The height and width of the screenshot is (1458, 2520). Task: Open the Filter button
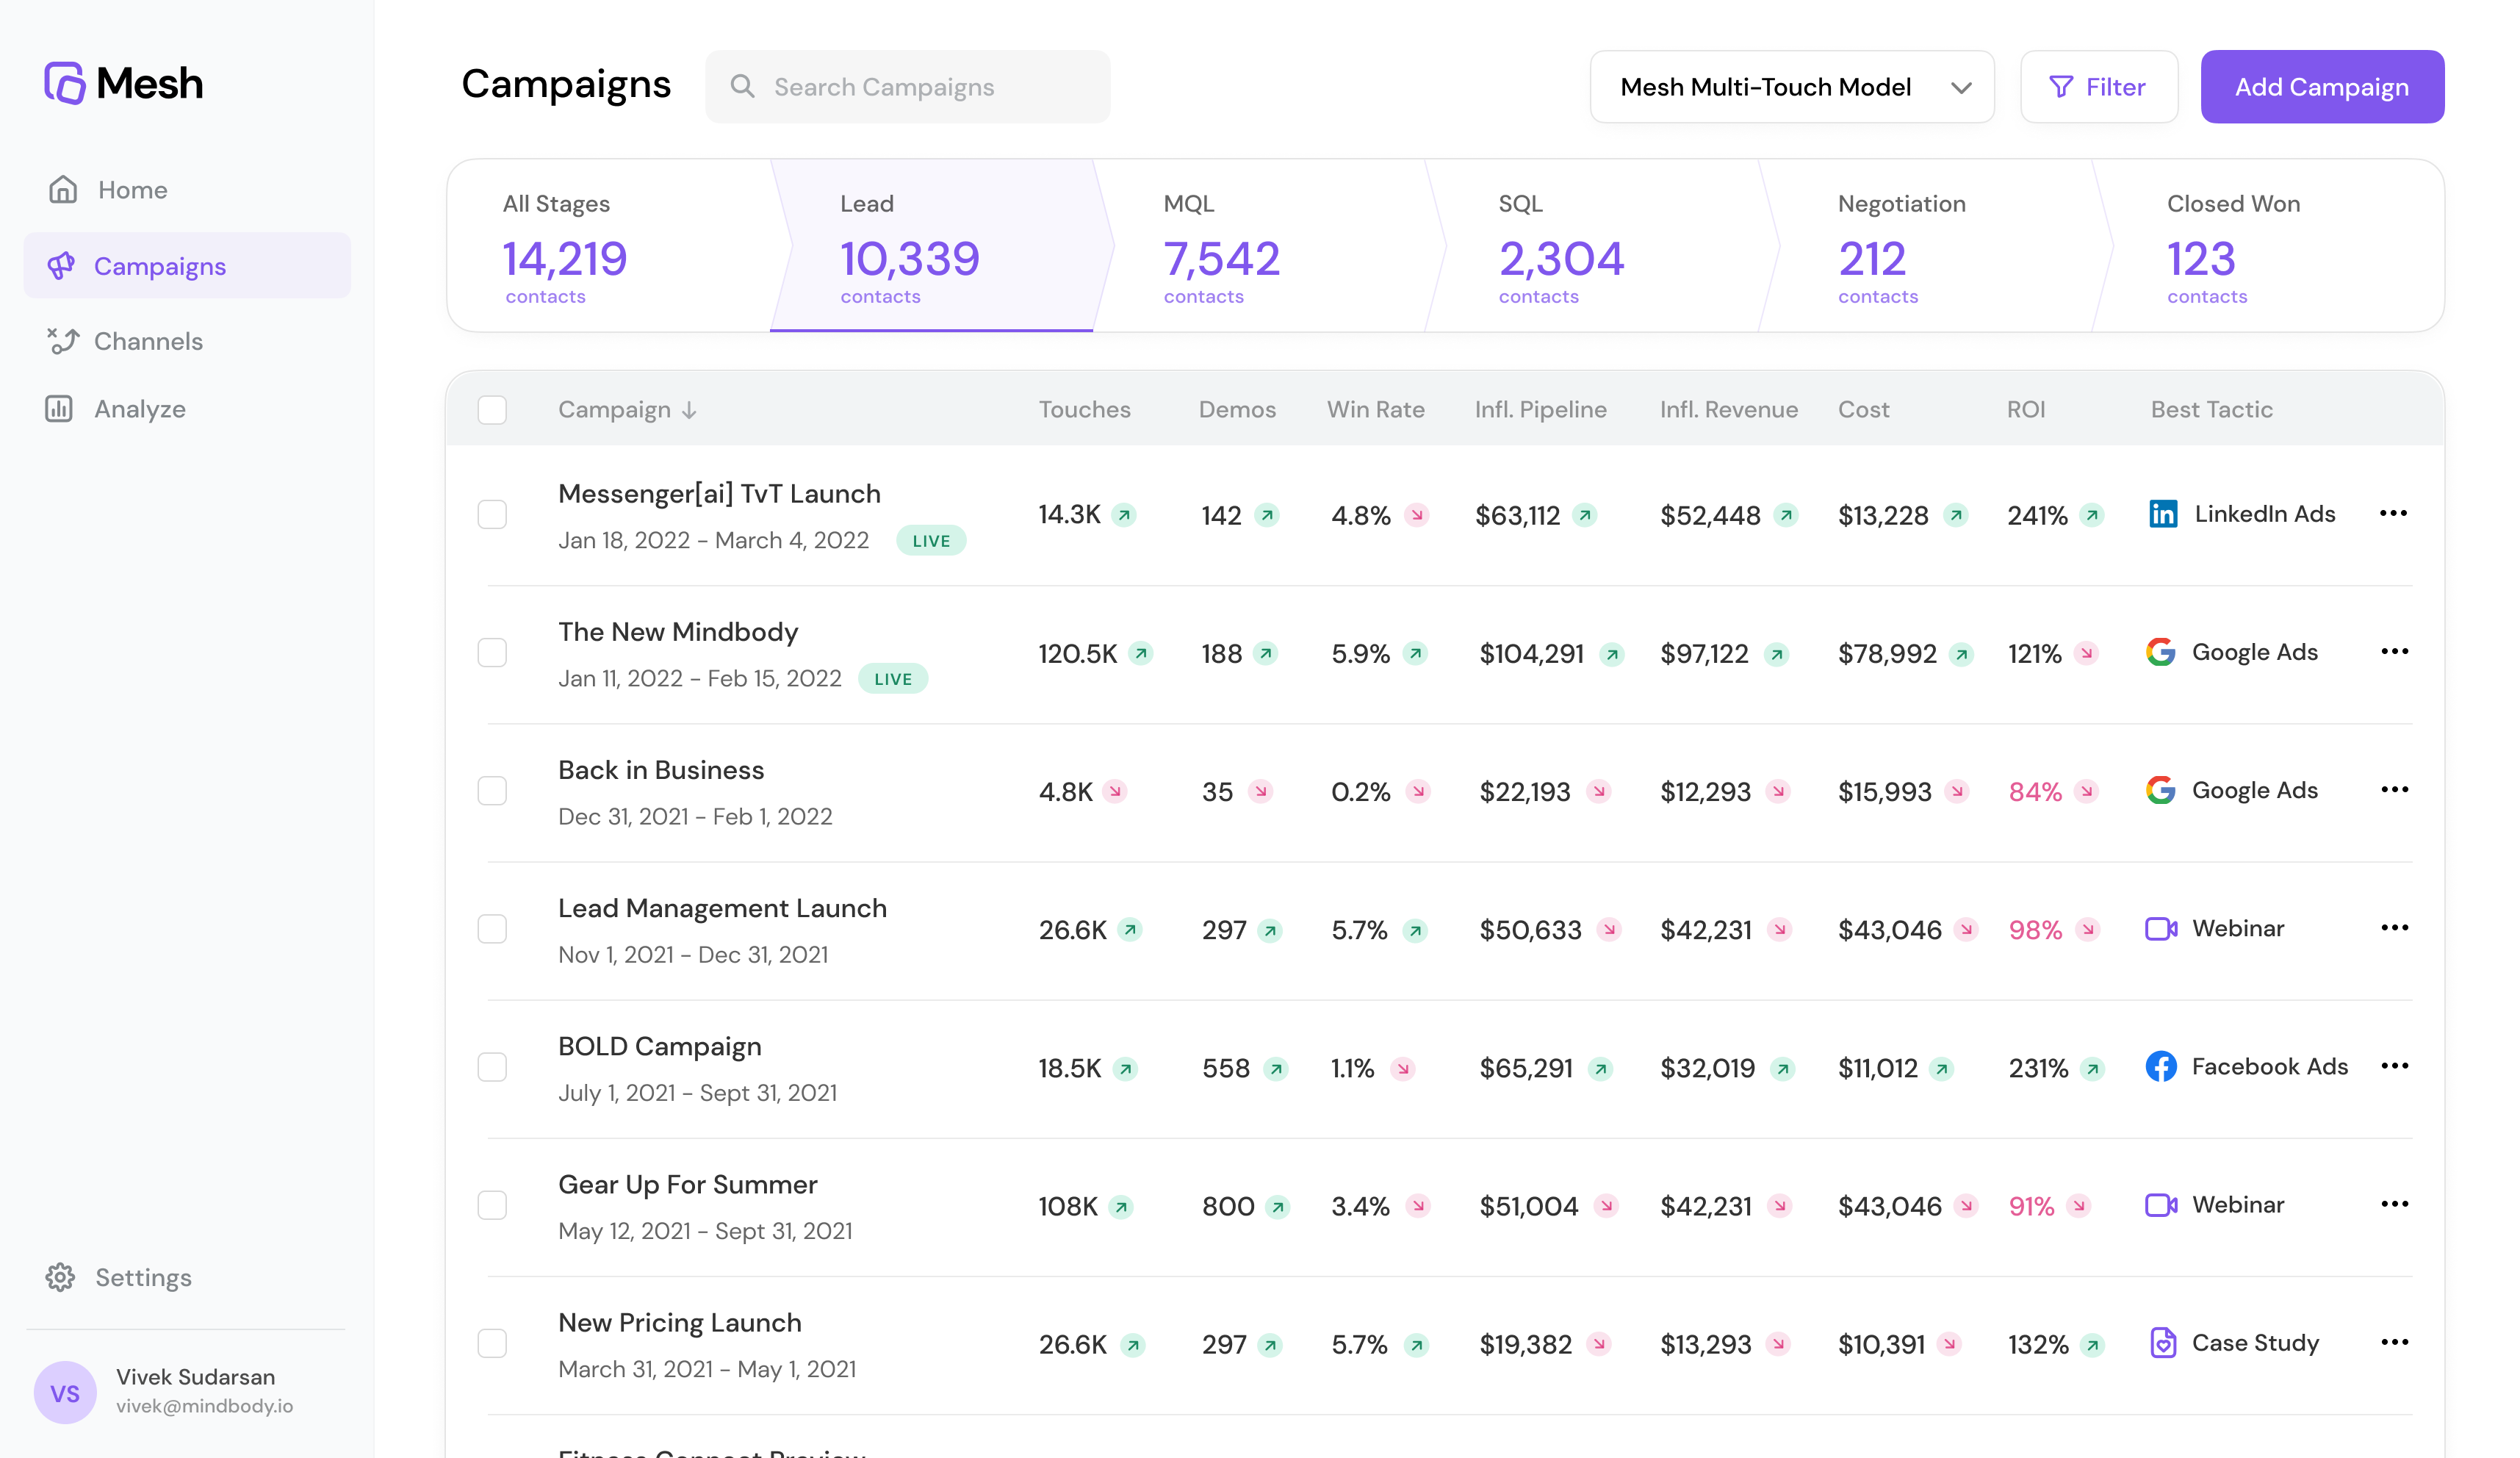(x=2098, y=87)
